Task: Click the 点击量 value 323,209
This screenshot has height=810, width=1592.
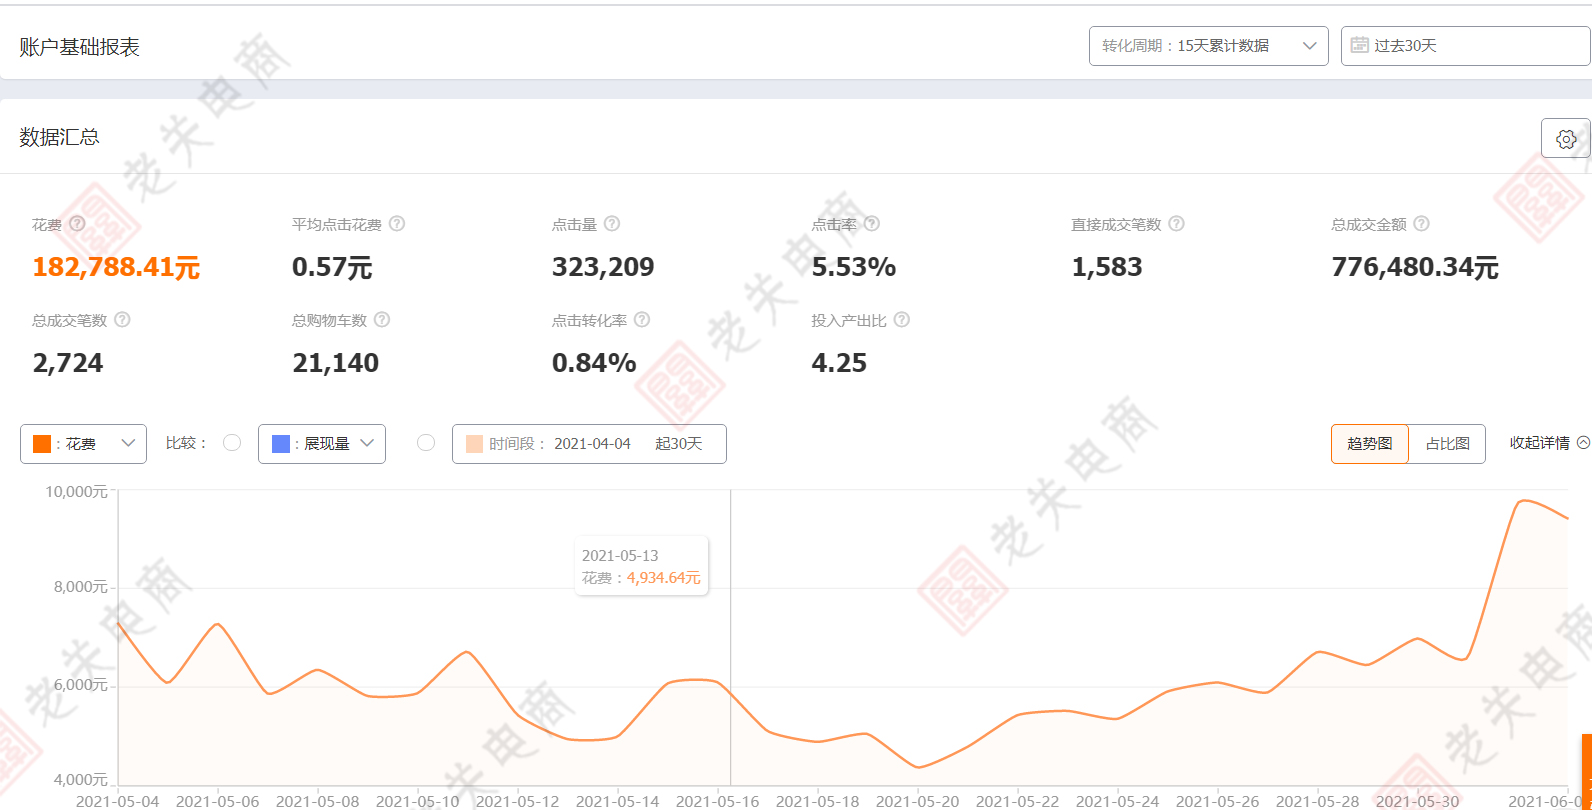Action: [603, 267]
